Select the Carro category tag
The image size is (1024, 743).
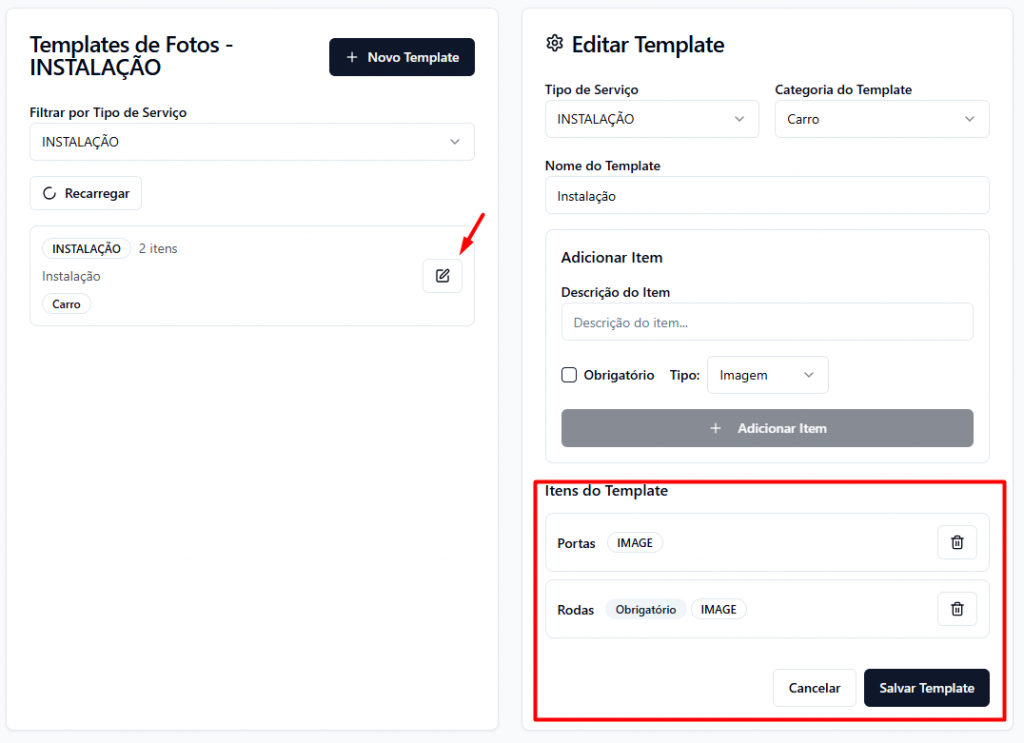pos(66,304)
